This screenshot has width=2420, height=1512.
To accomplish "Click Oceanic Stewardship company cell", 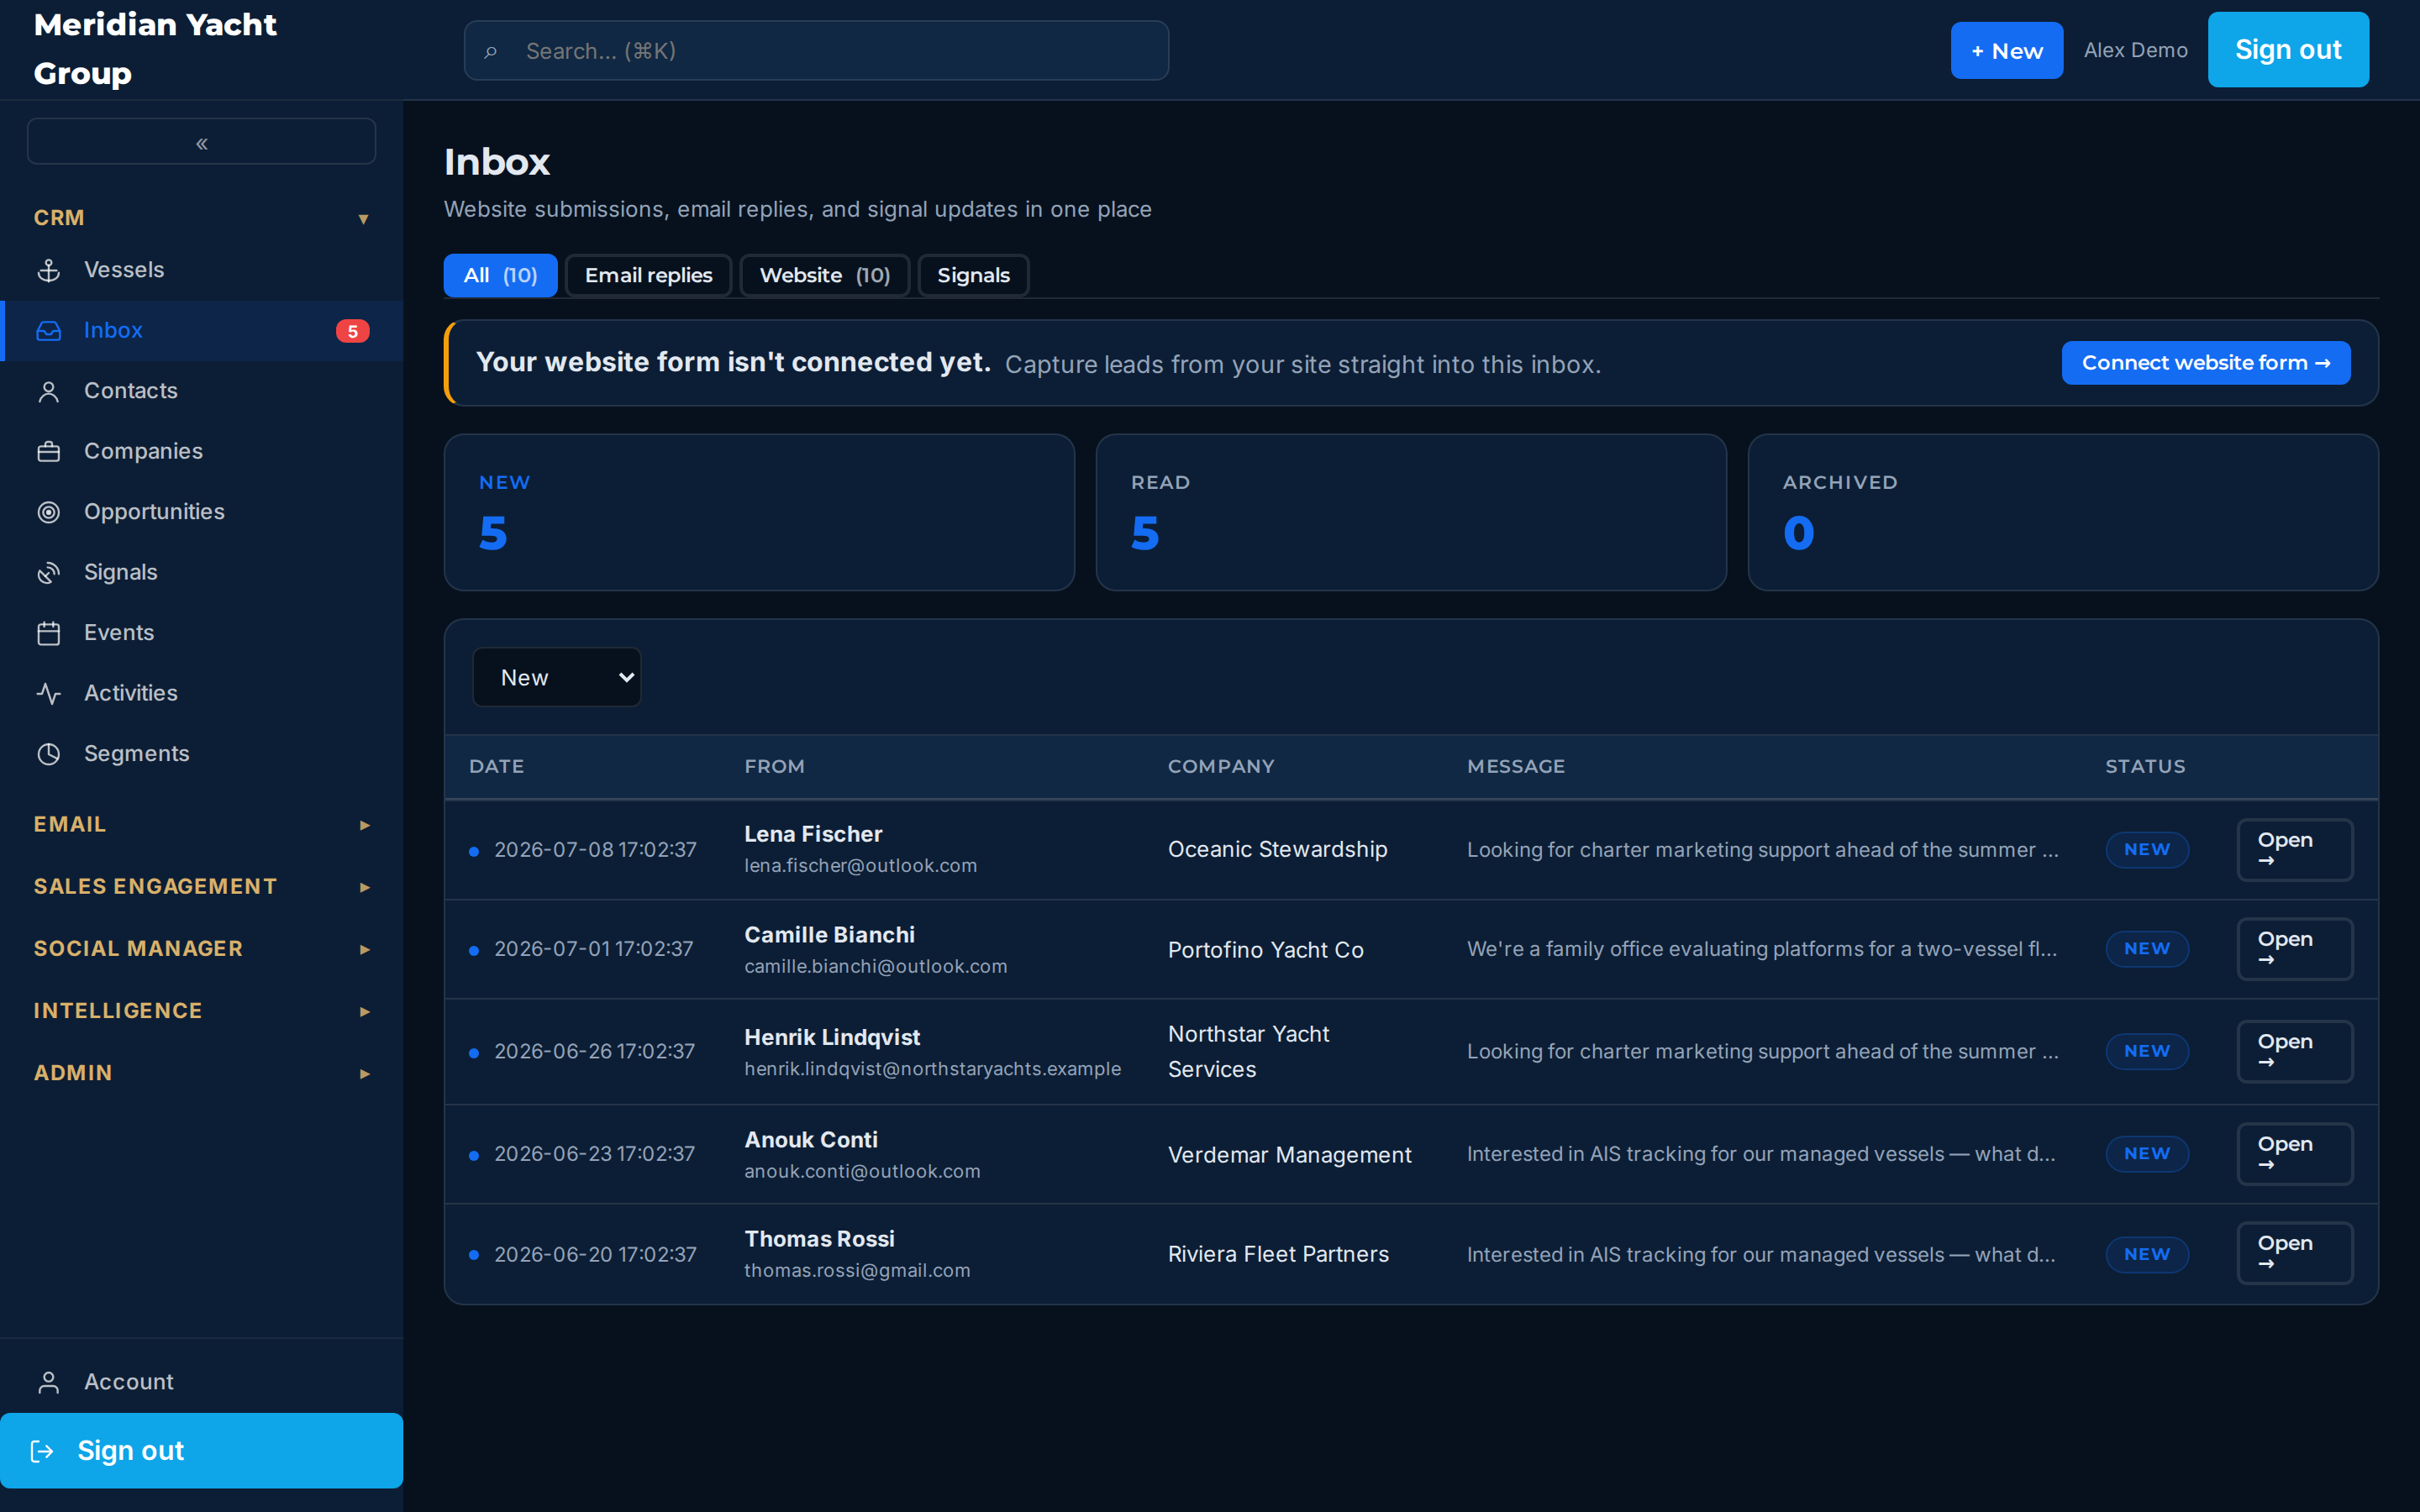I will pyautogui.click(x=1277, y=850).
